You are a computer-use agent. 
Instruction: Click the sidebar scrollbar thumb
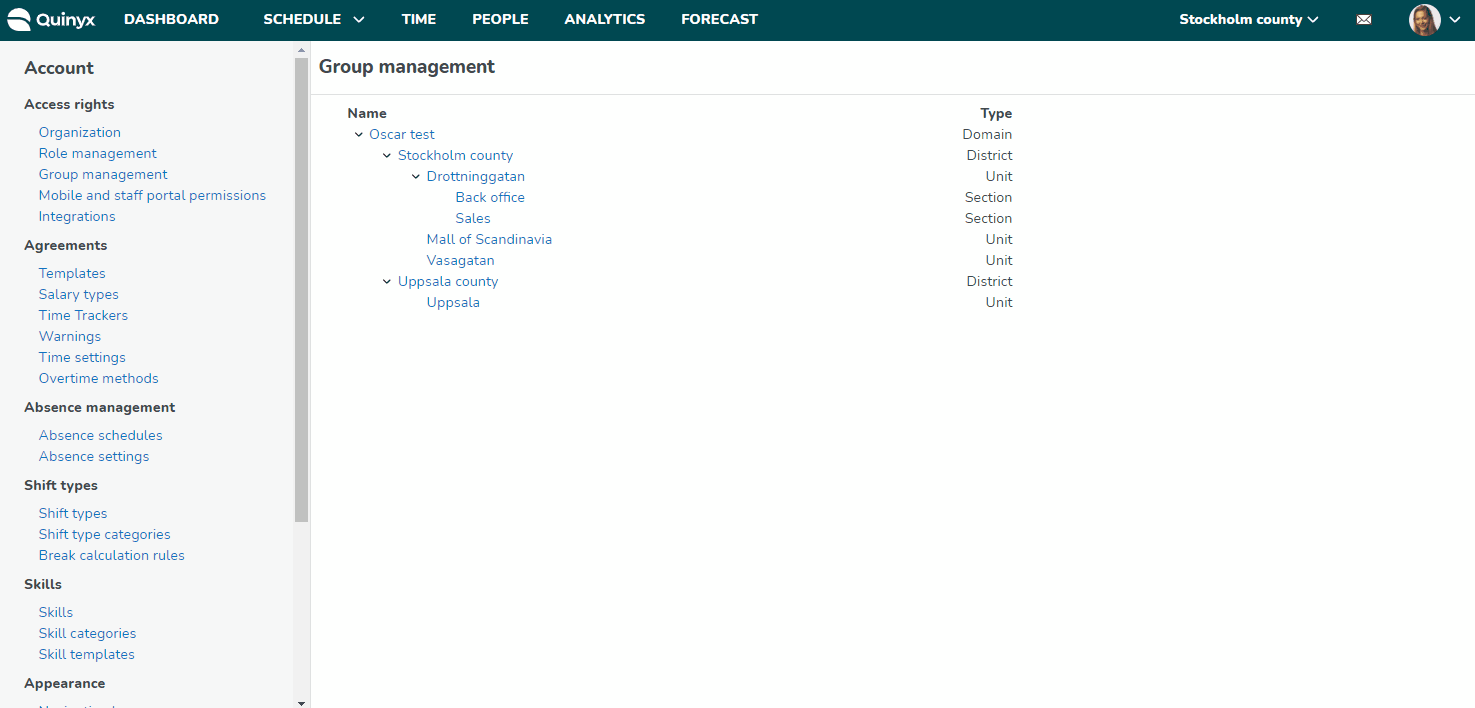click(302, 290)
